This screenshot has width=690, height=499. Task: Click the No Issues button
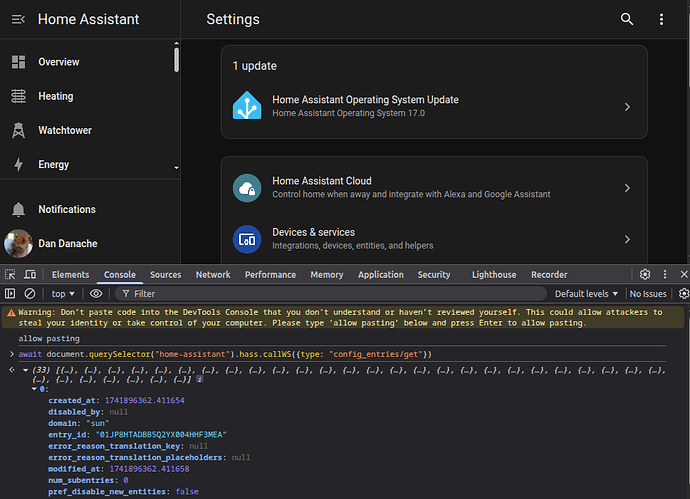click(x=648, y=294)
